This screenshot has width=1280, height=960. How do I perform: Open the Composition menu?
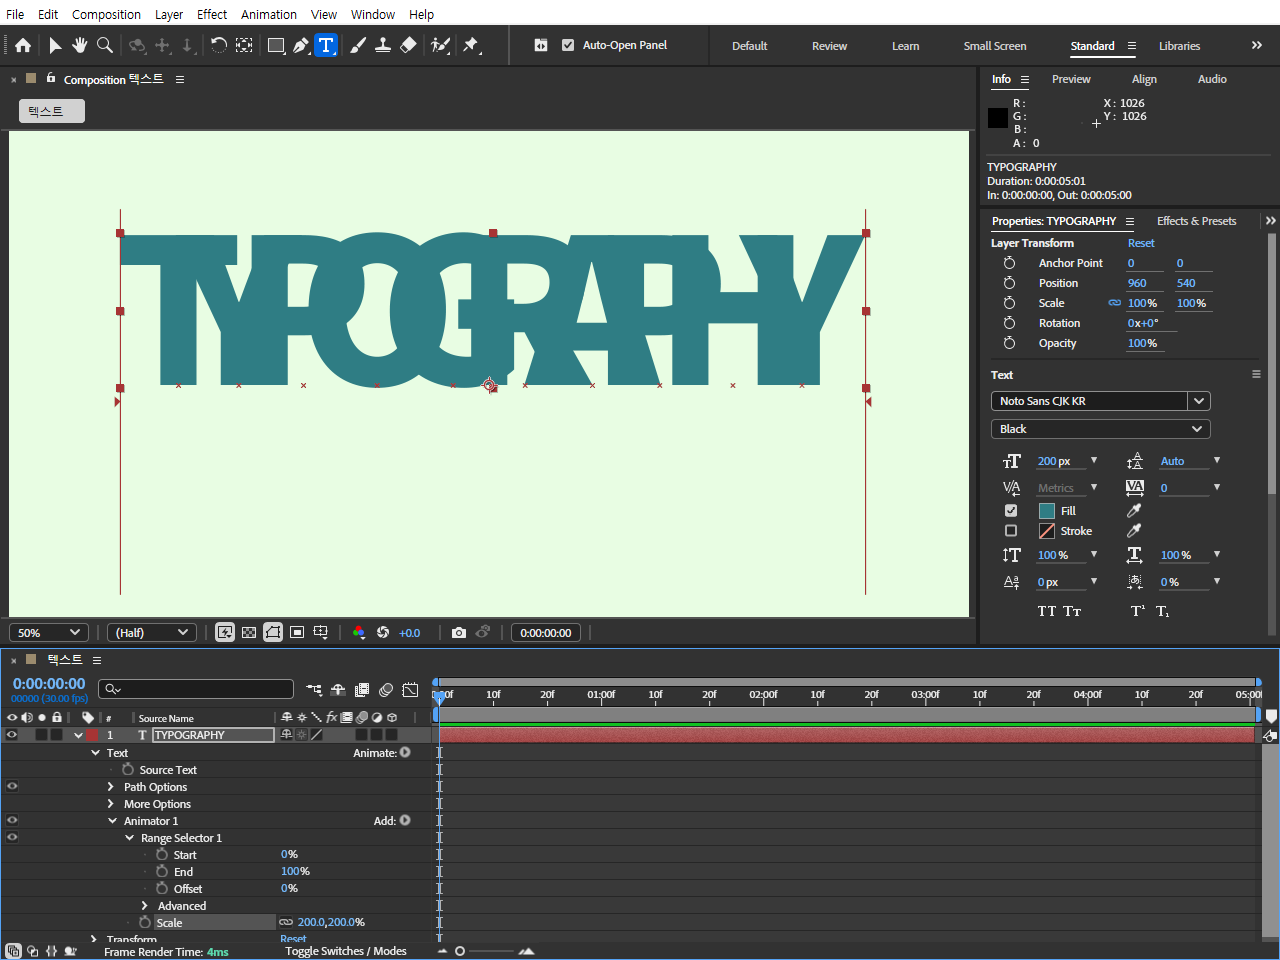tap(106, 14)
